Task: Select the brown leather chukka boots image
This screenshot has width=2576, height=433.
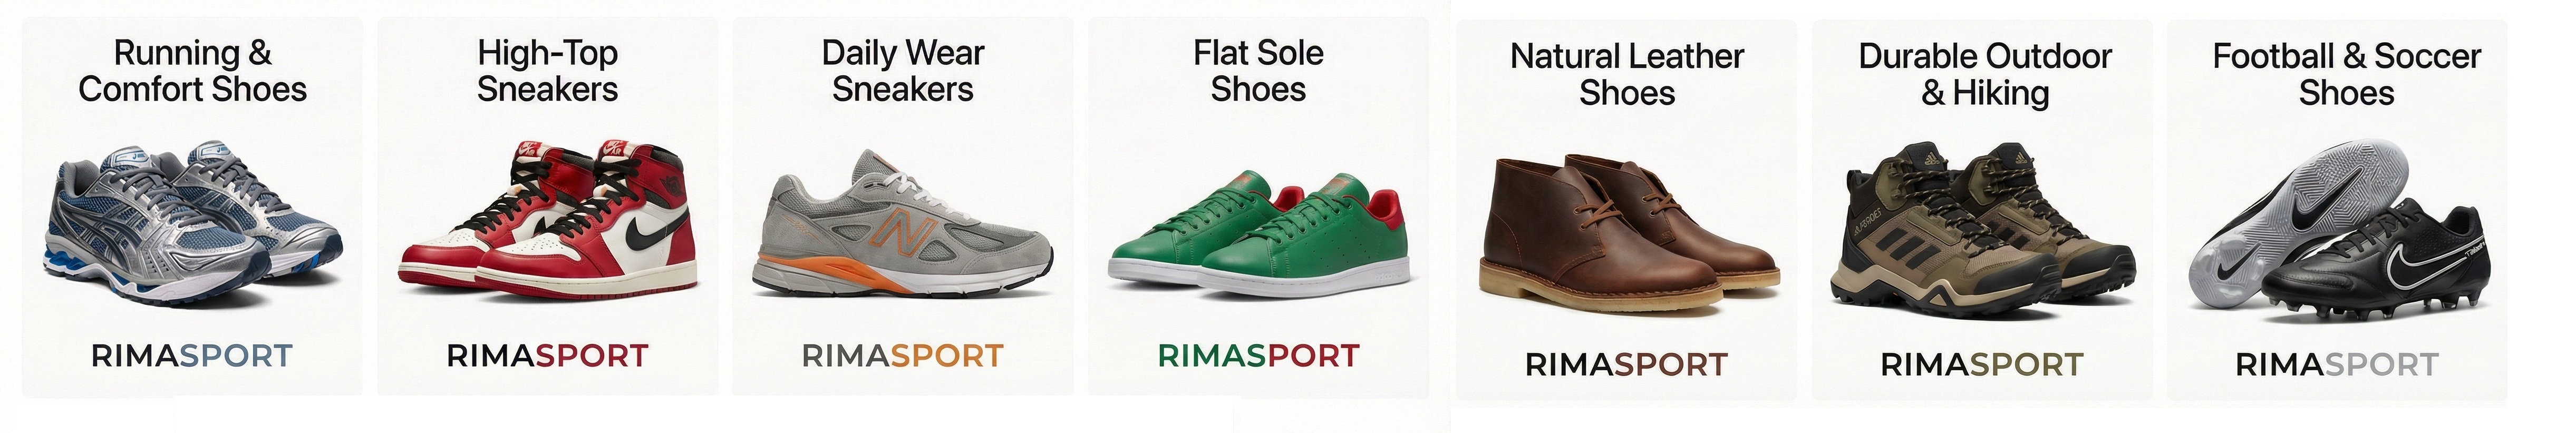Action: [x=1628, y=230]
